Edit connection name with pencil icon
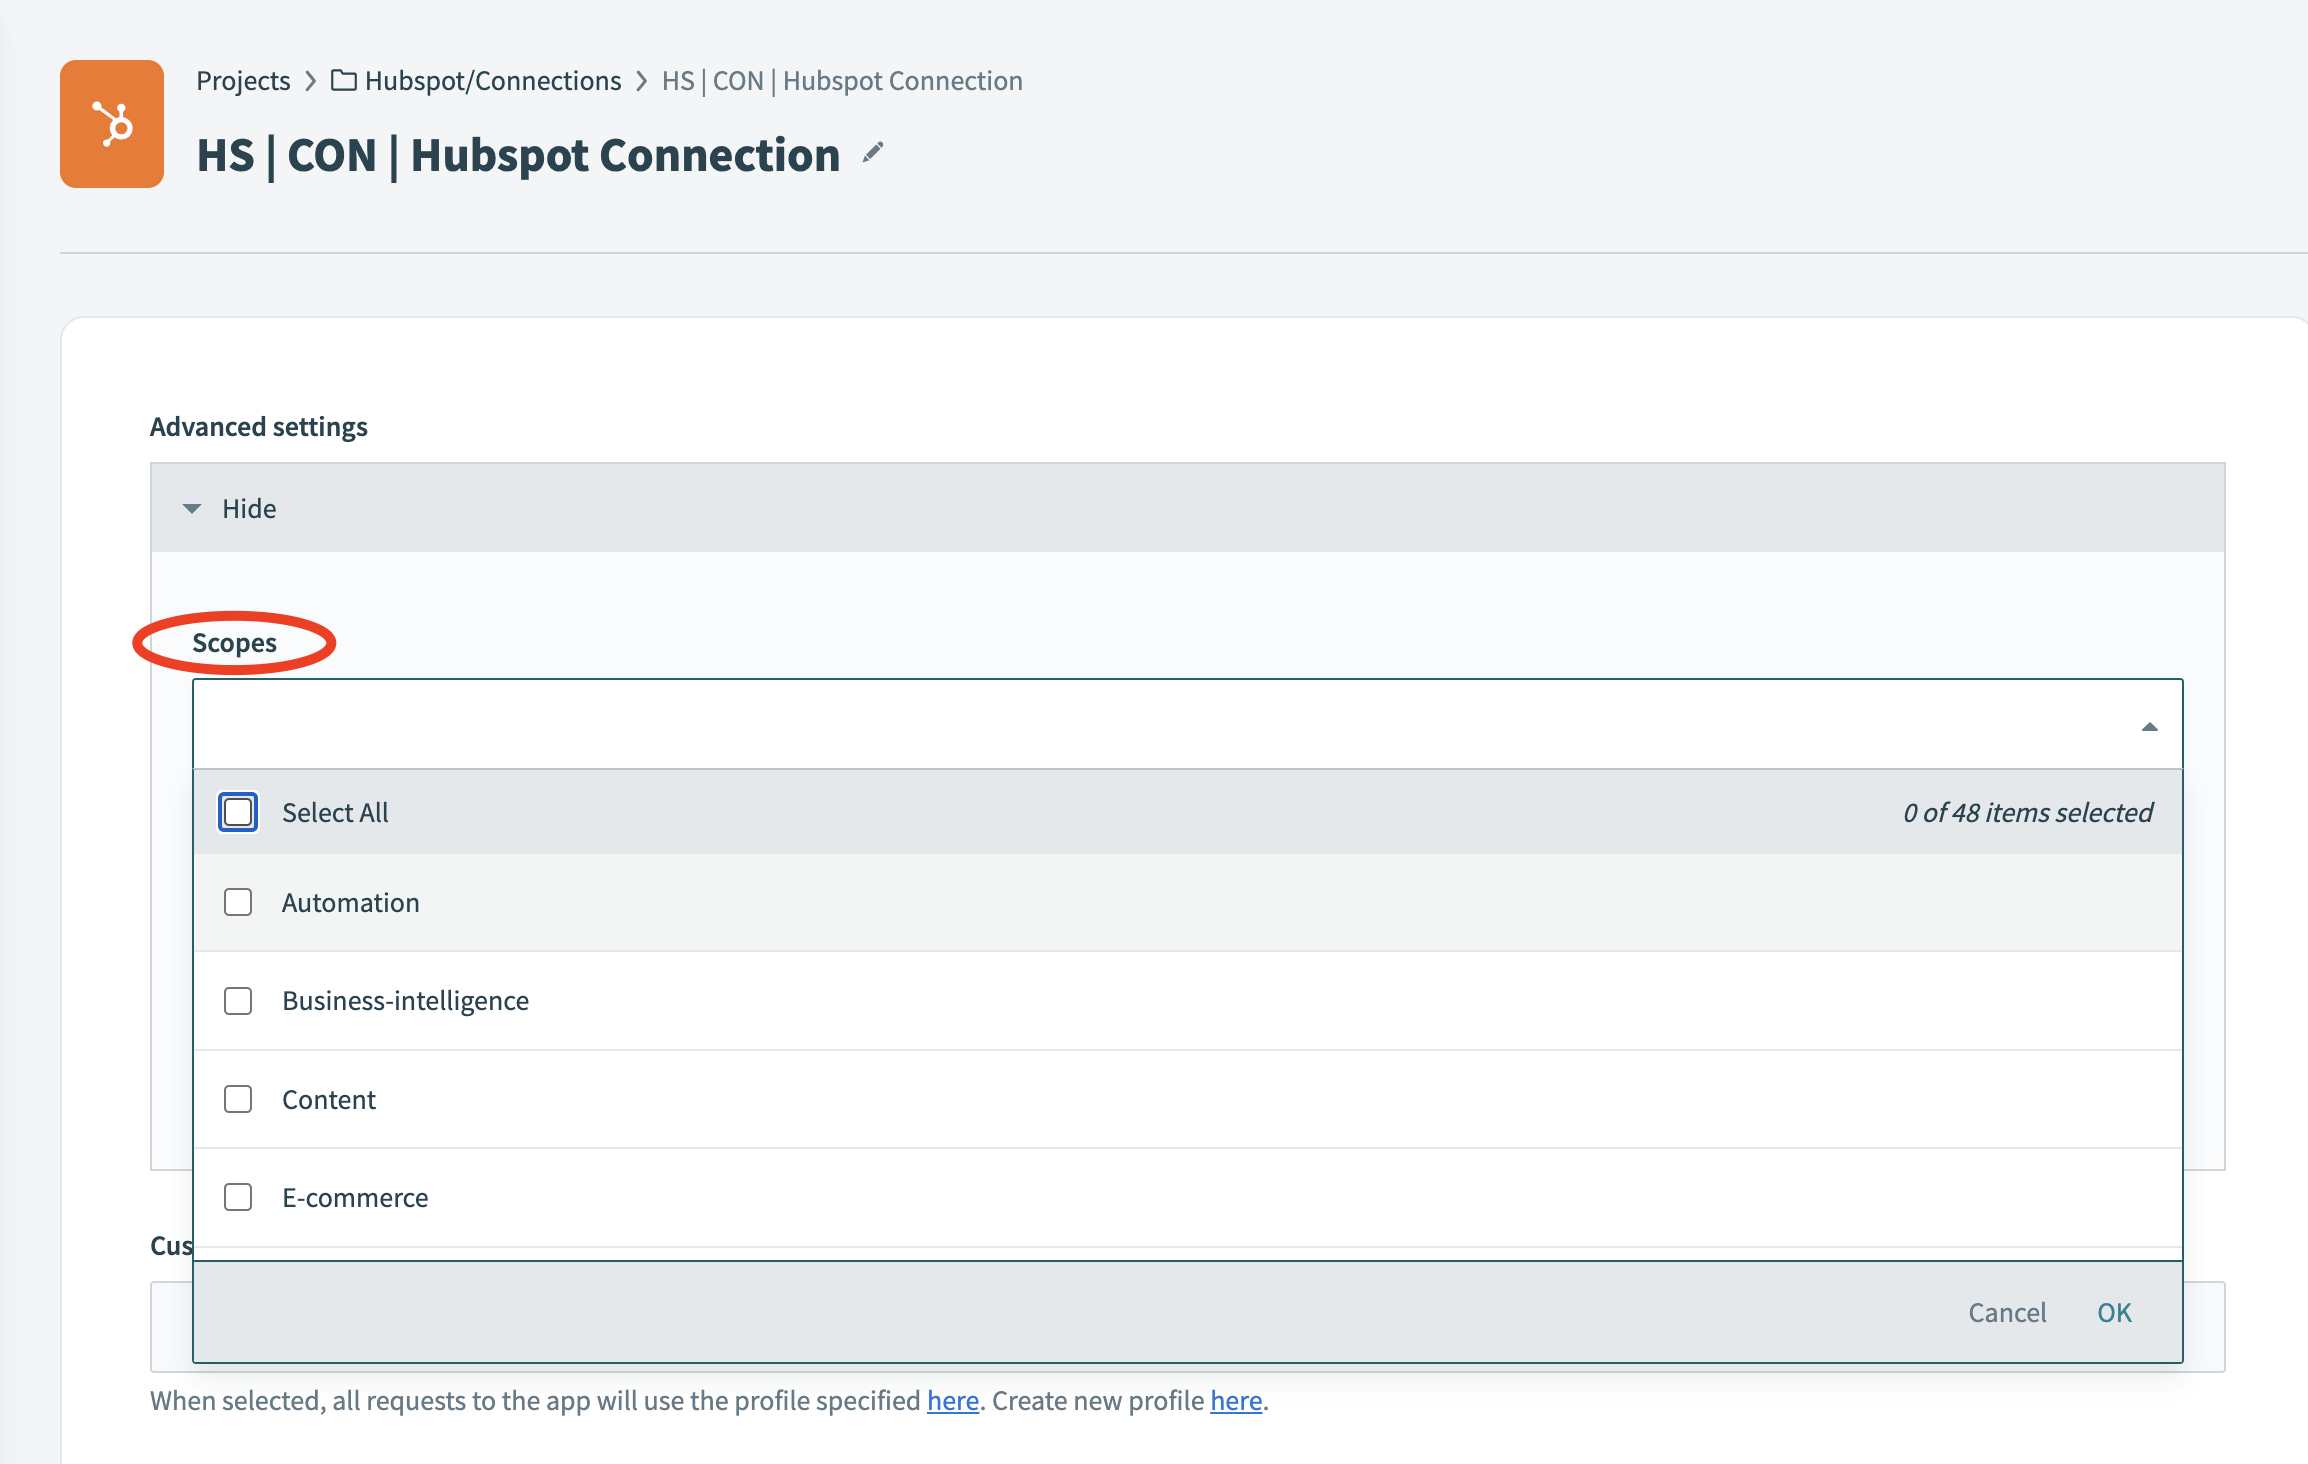 click(x=873, y=152)
